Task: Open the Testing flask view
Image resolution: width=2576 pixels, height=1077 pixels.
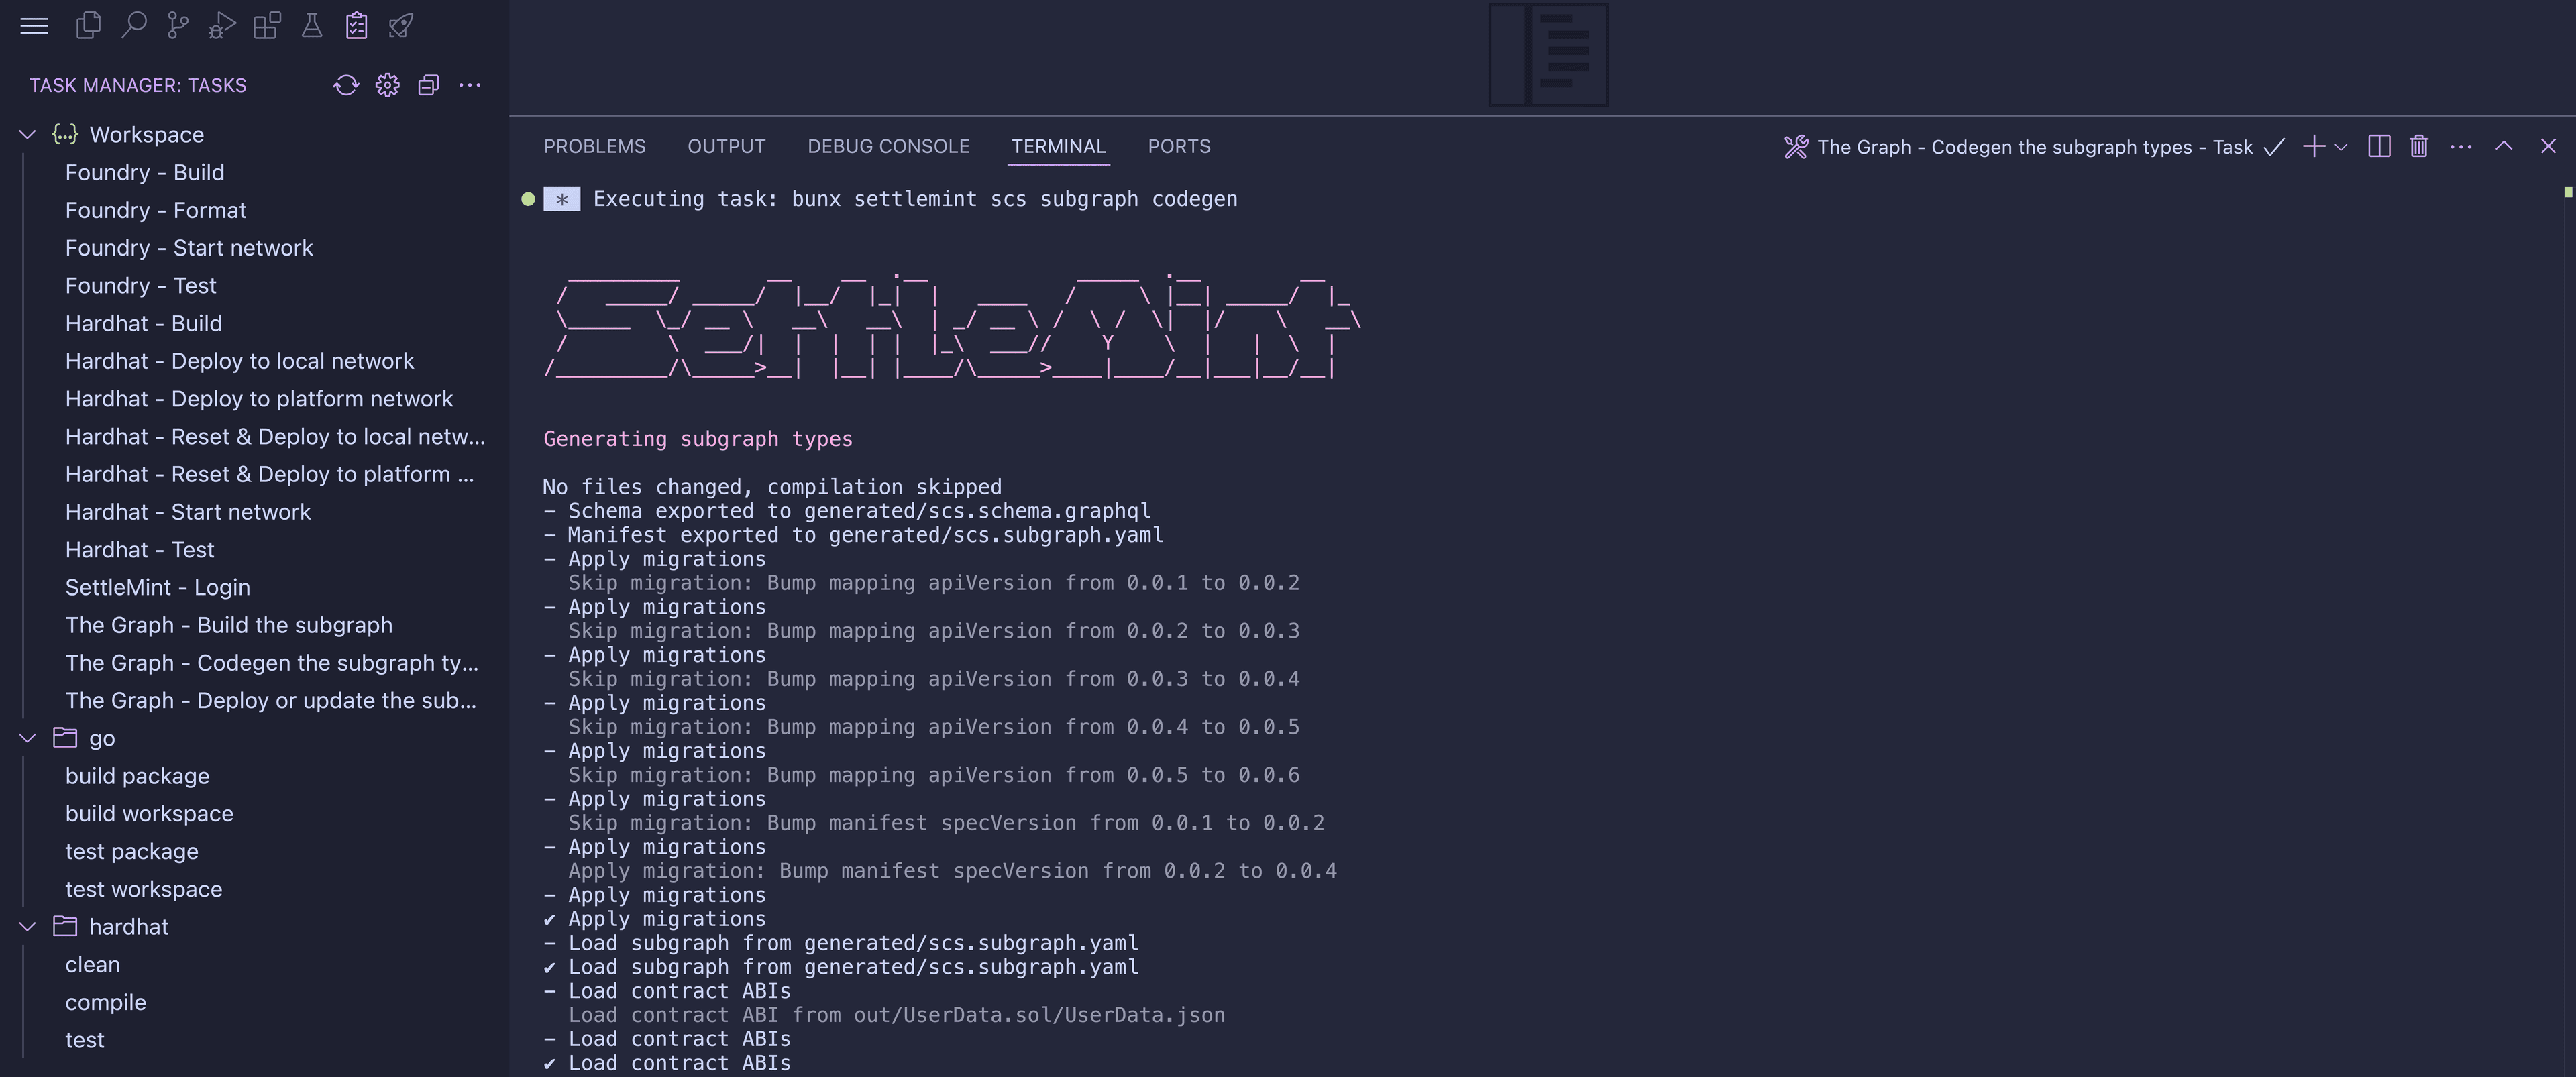Action: (x=312, y=26)
